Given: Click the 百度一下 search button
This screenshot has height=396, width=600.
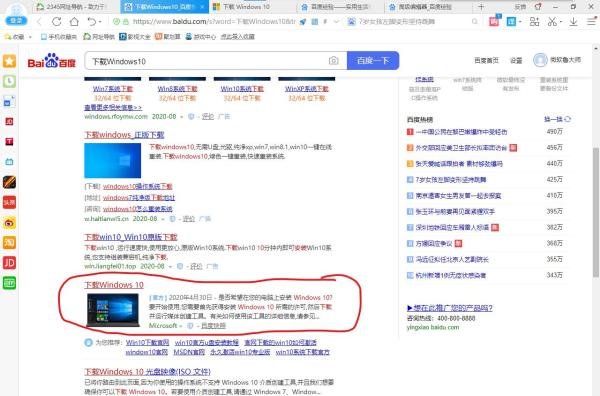Looking at the screenshot, I should click(x=373, y=60).
